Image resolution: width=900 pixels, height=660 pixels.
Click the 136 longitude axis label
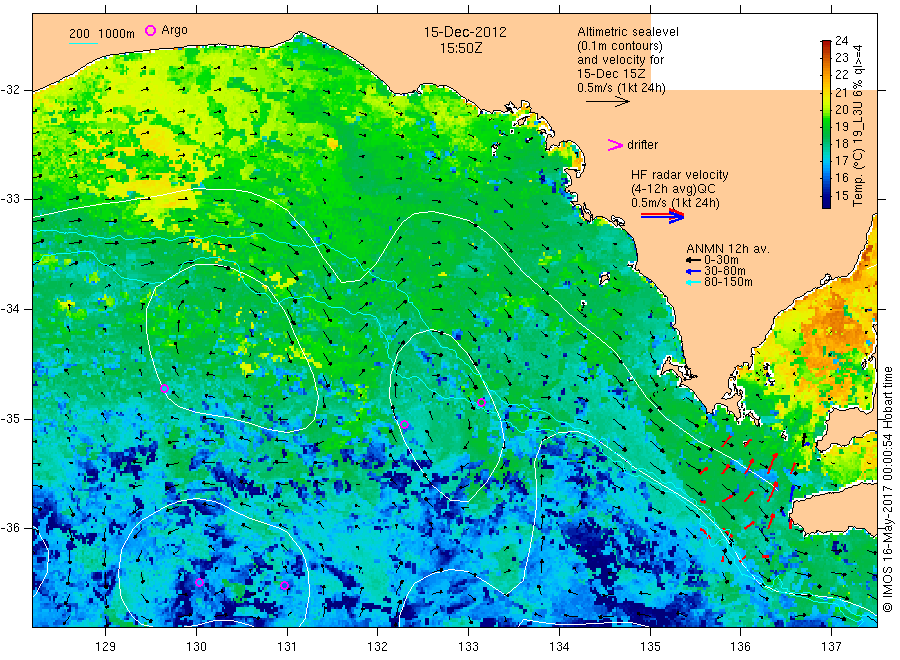740,647
